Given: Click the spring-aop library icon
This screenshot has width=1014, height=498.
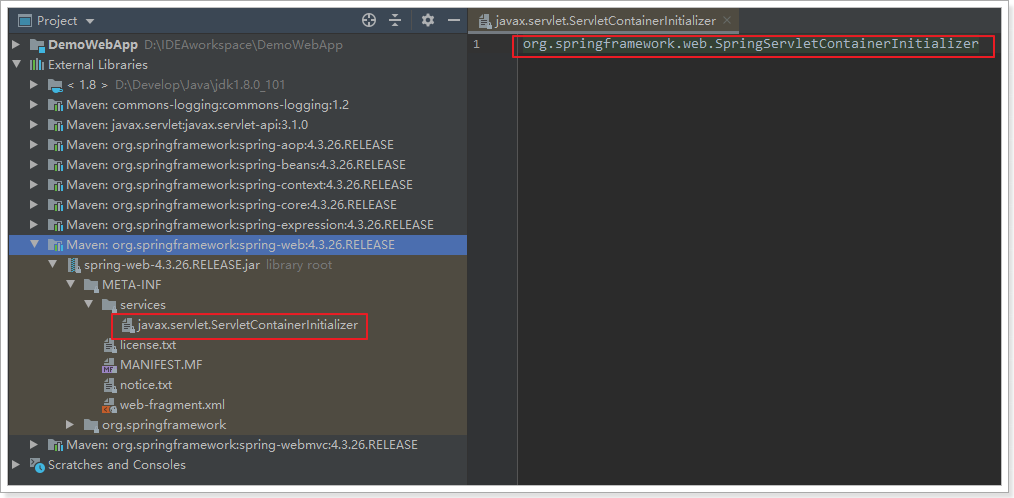Looking at the screenshot, I should 56,145.
